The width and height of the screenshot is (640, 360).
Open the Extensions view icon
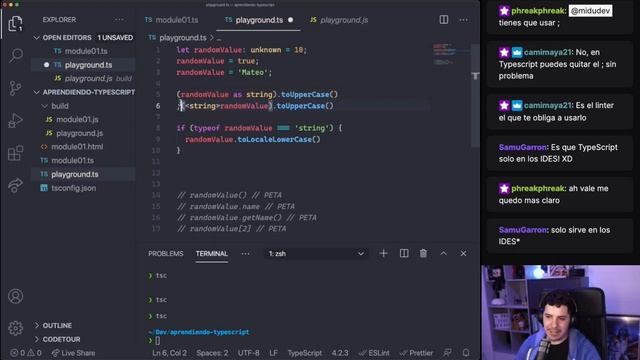tap(16, 153)
